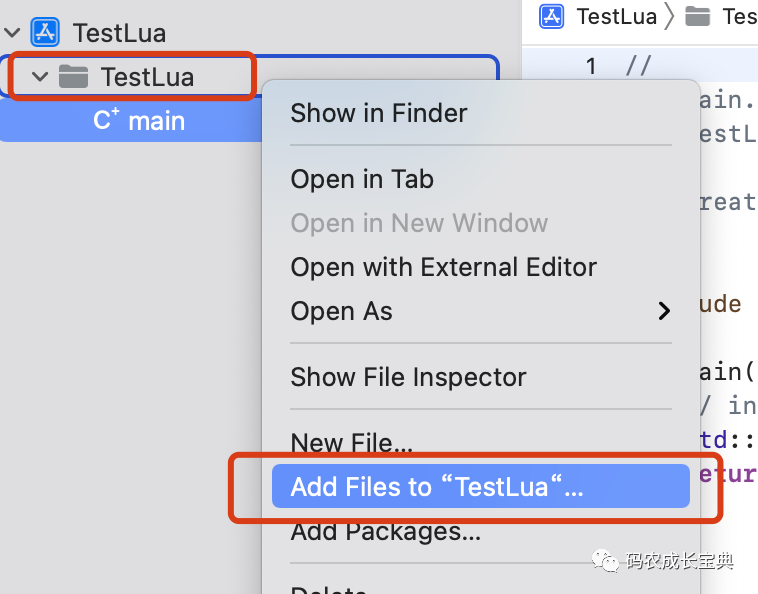The image size is (758, 594).
Task: Click Add Files to "TestLua"…
Action: click(436, 487)
